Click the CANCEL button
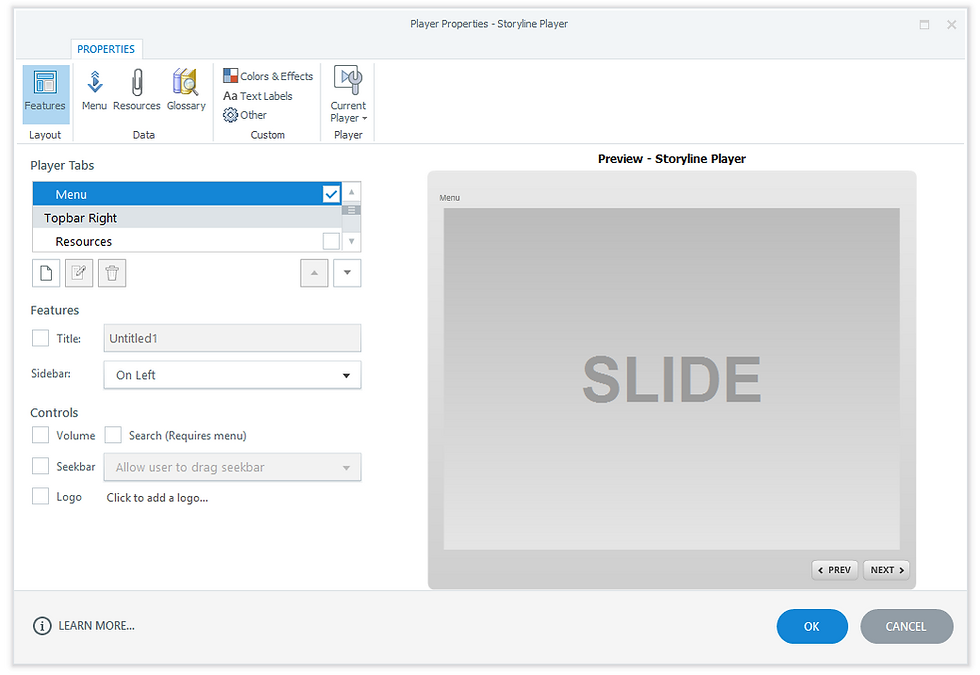The image size is (980, 675). [906, 626]
